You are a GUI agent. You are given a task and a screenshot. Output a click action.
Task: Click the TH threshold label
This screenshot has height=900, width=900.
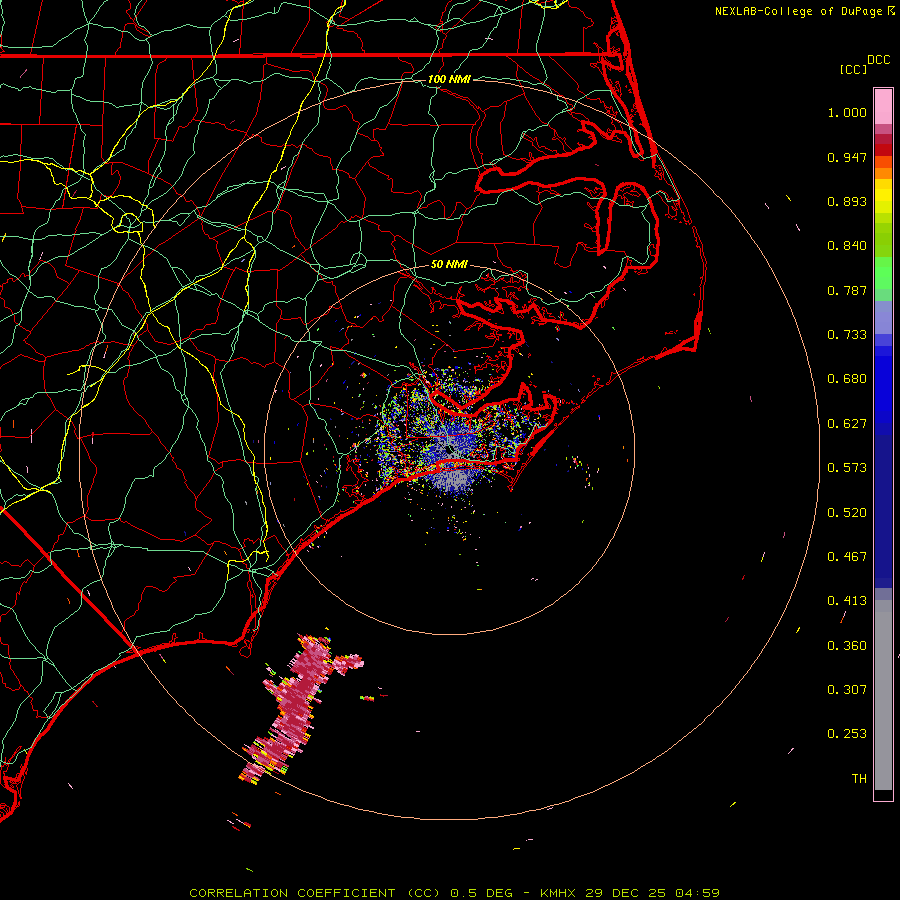(x=859, y=779)
